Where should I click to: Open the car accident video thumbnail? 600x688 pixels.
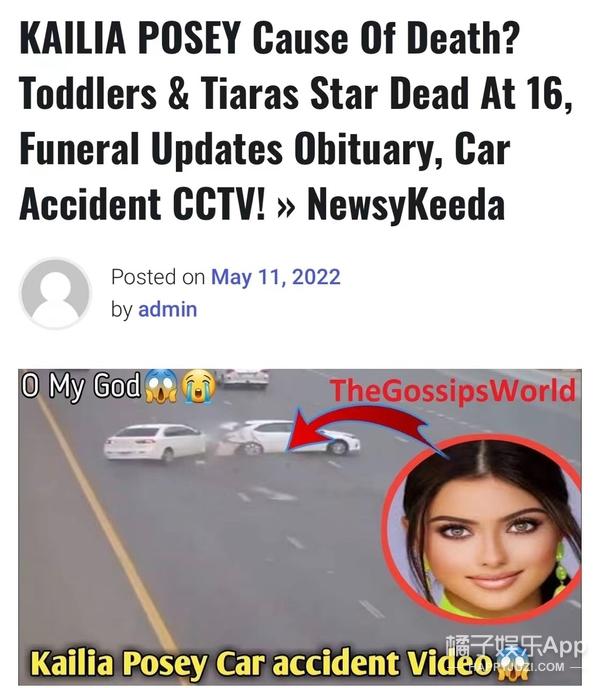pos(300,527)
